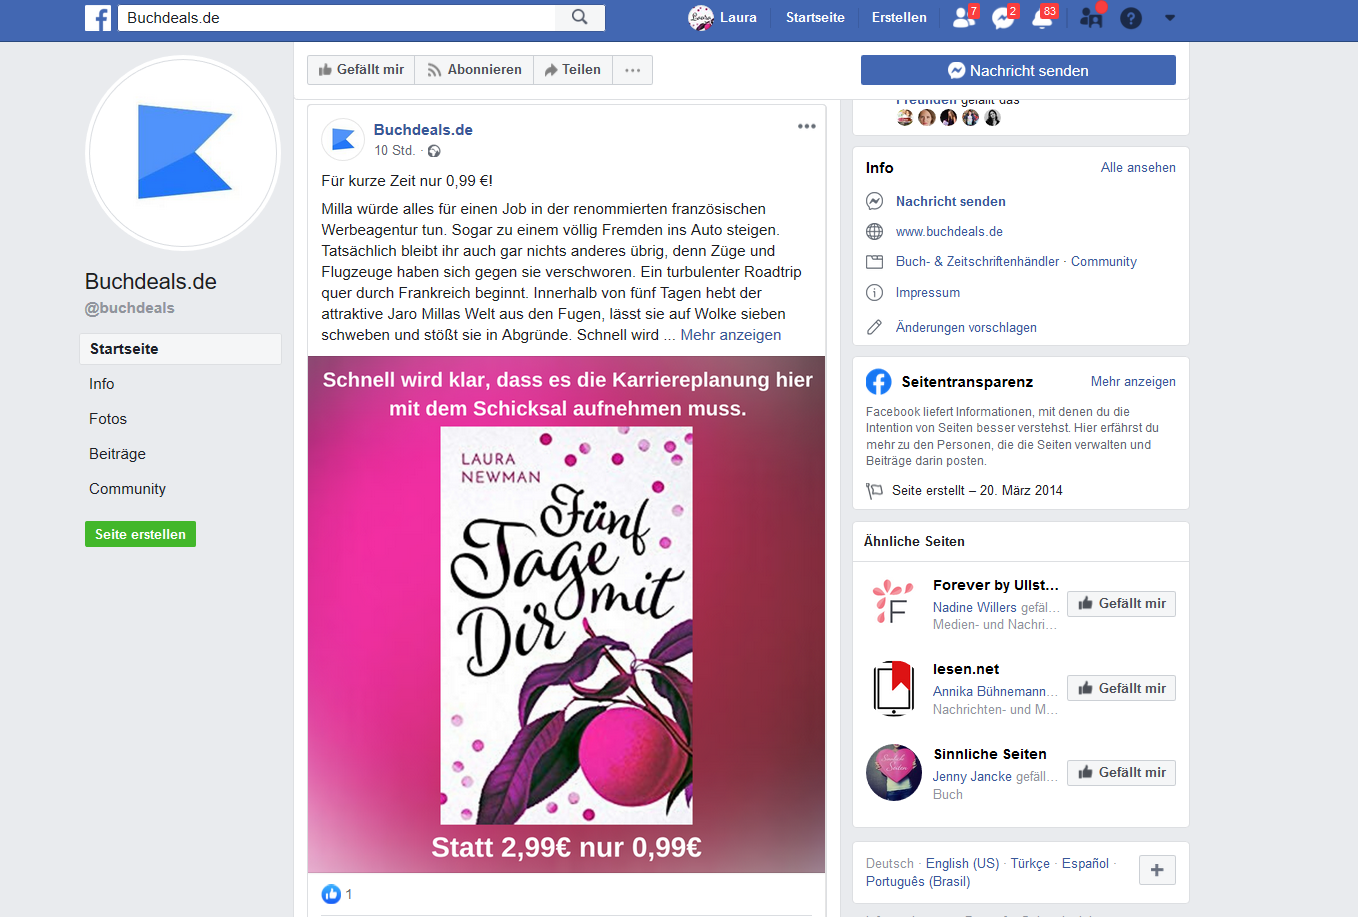Viewport: 1358px width, 917px height.
Task: Click the search magnifier button
Action: coord(580,17)
